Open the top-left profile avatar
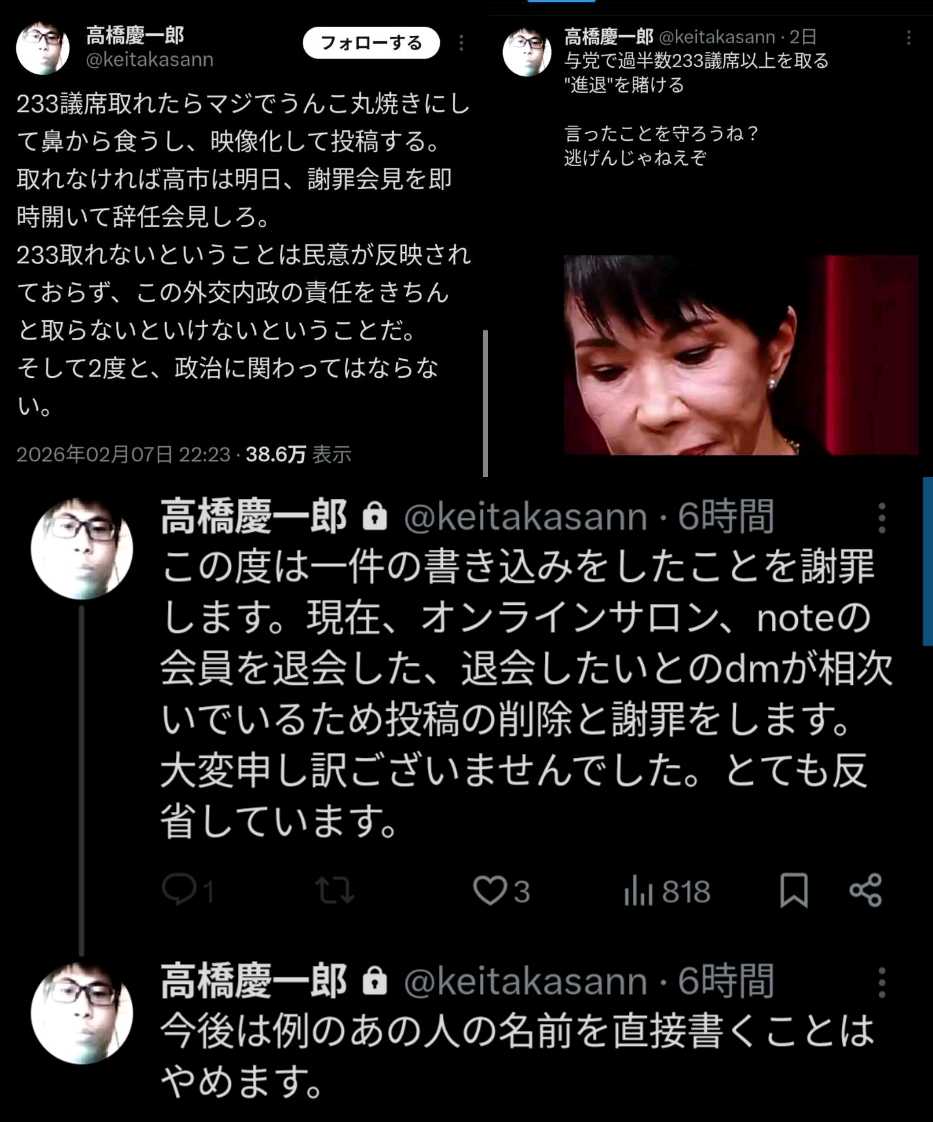 (x=43, y=48)
